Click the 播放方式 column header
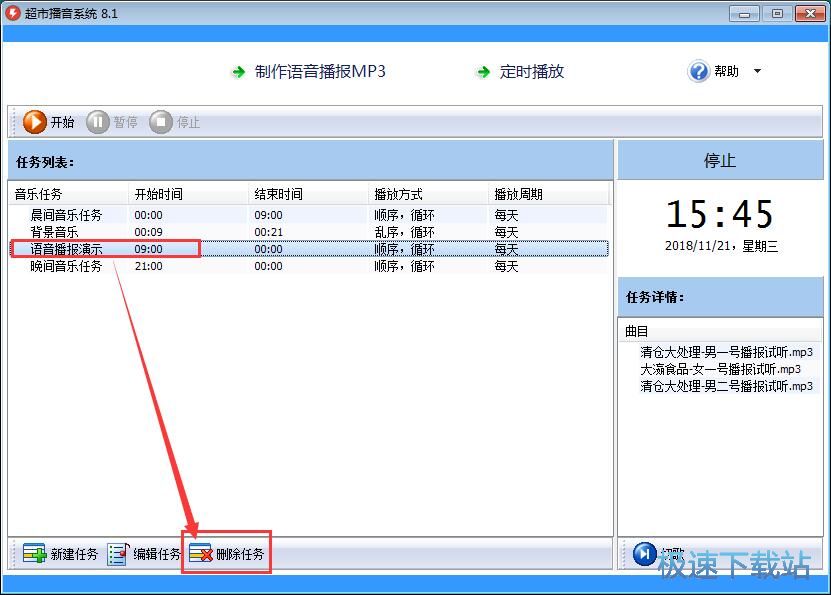The height and width of the screenshot is (595, 831). click(428, 194)
